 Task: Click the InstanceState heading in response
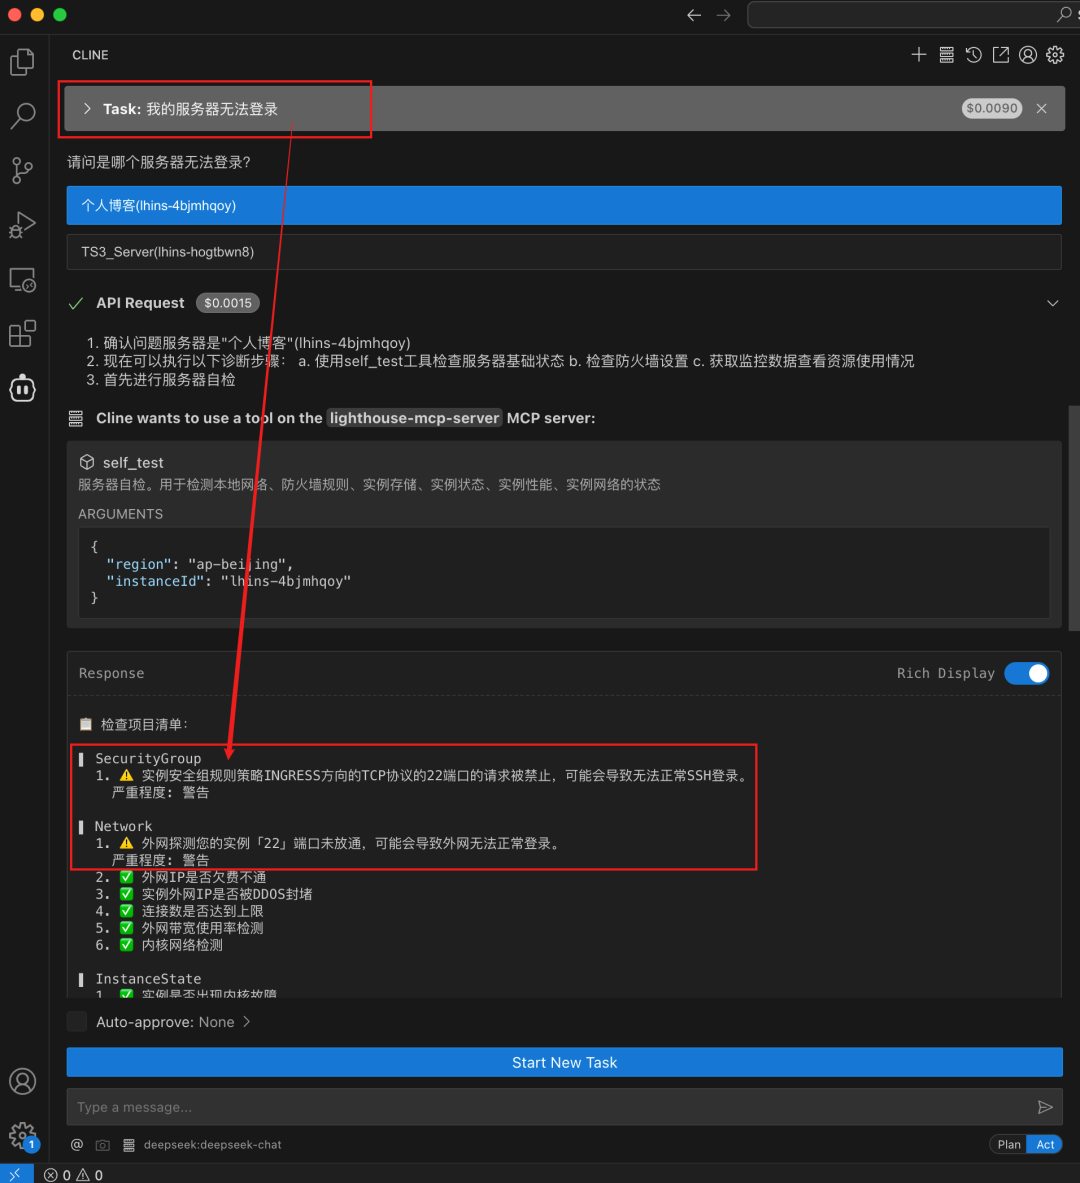pos(148,979)
